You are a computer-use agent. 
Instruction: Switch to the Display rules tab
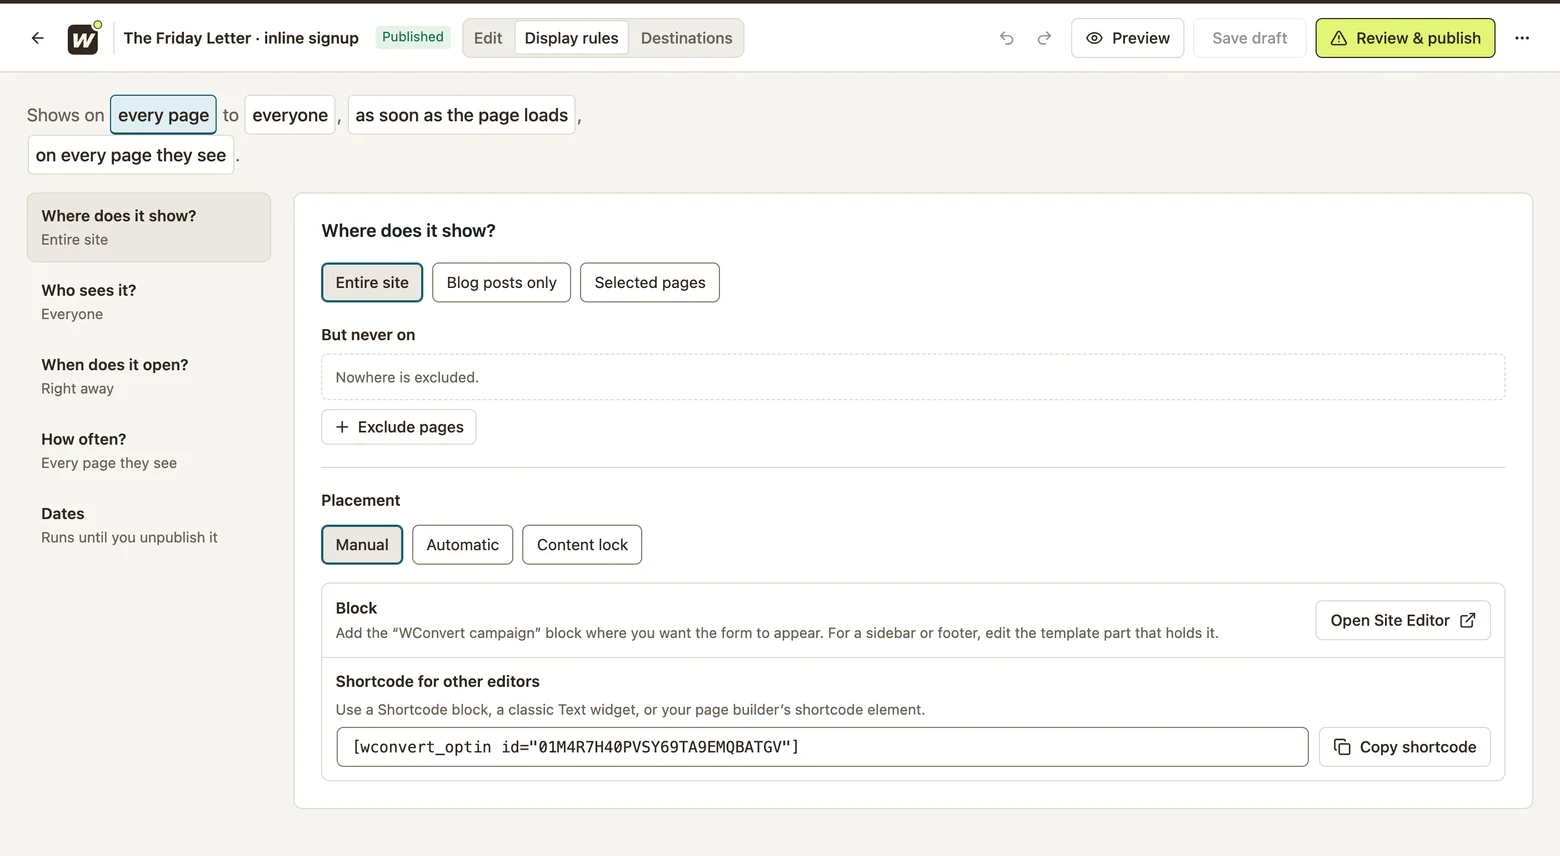[571, 38]
